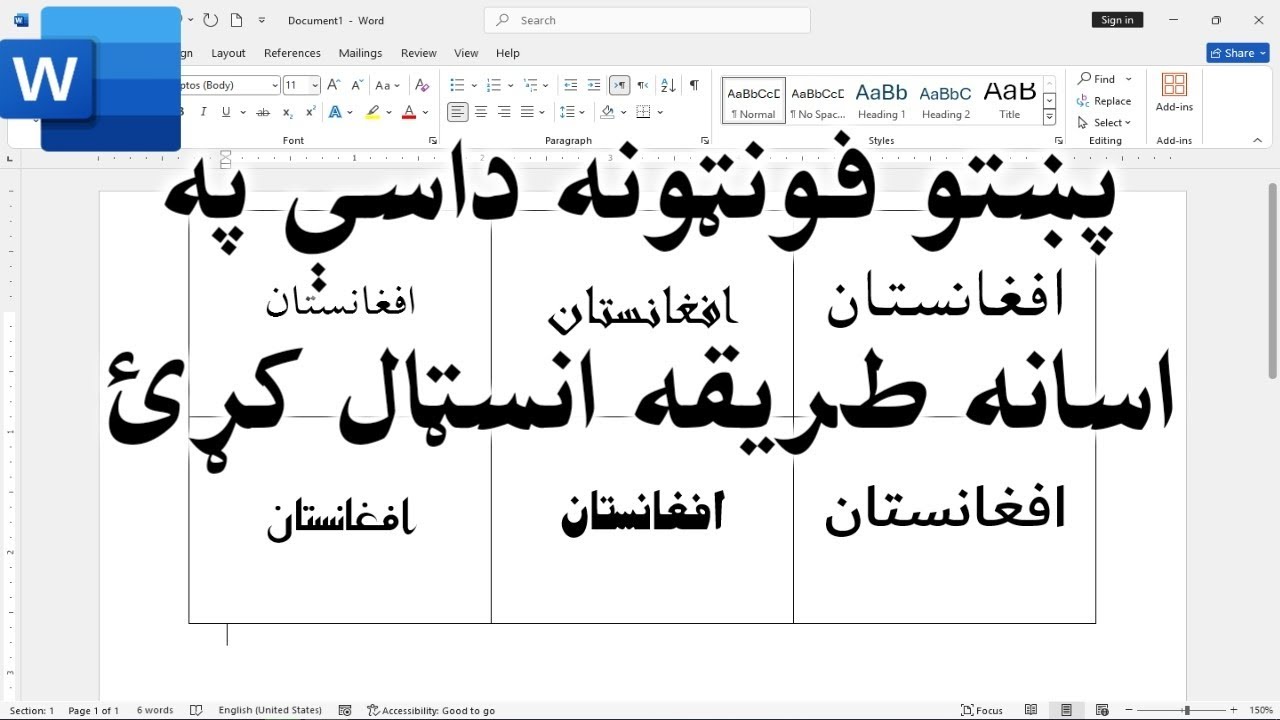Toggle align left button

(458, 112)
